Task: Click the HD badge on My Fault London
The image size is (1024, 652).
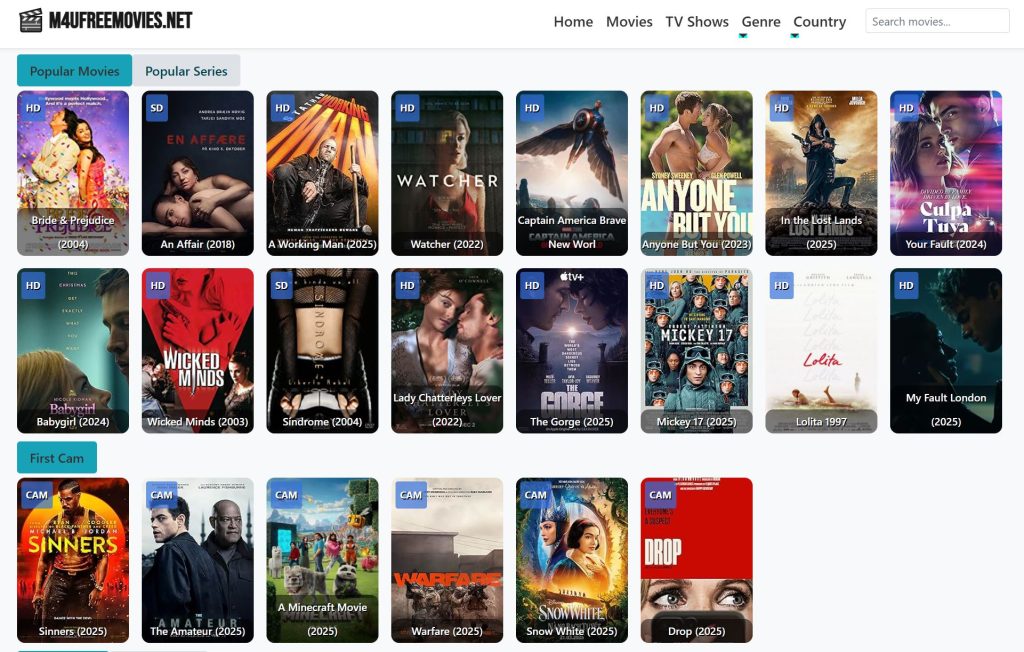Action: pos(906,285)
